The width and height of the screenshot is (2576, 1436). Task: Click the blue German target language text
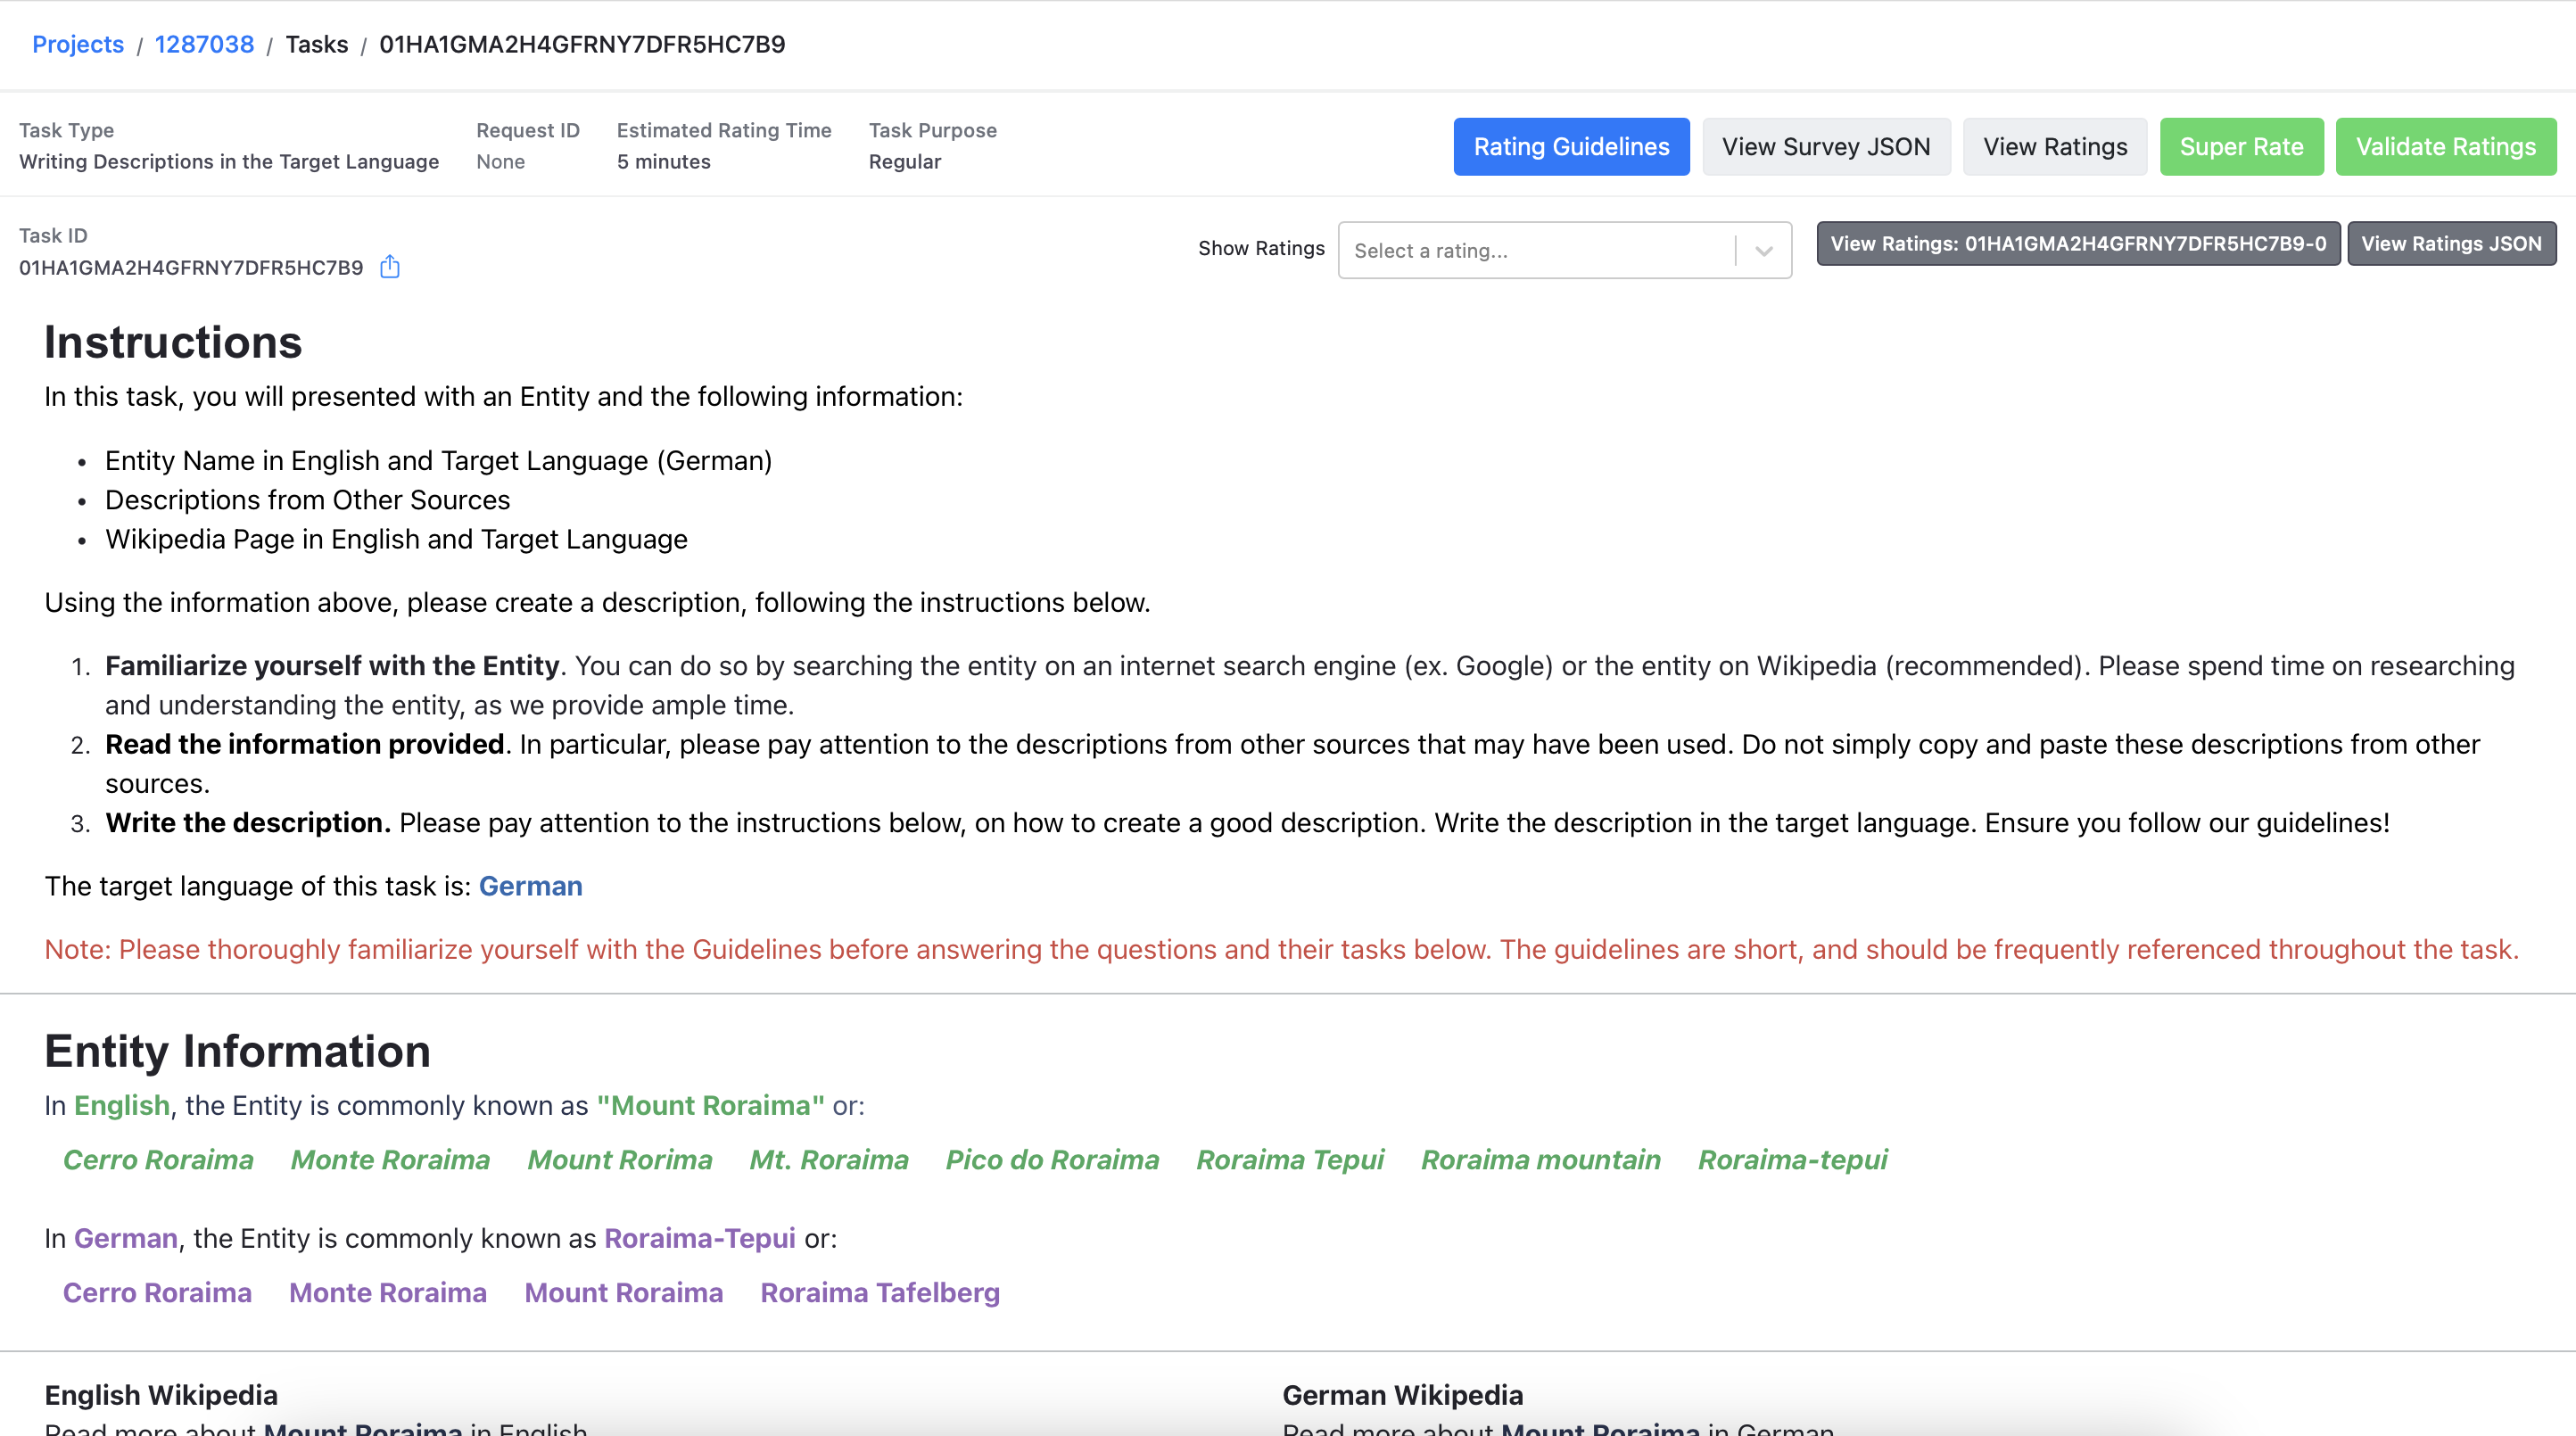click(x=530, y=886)
